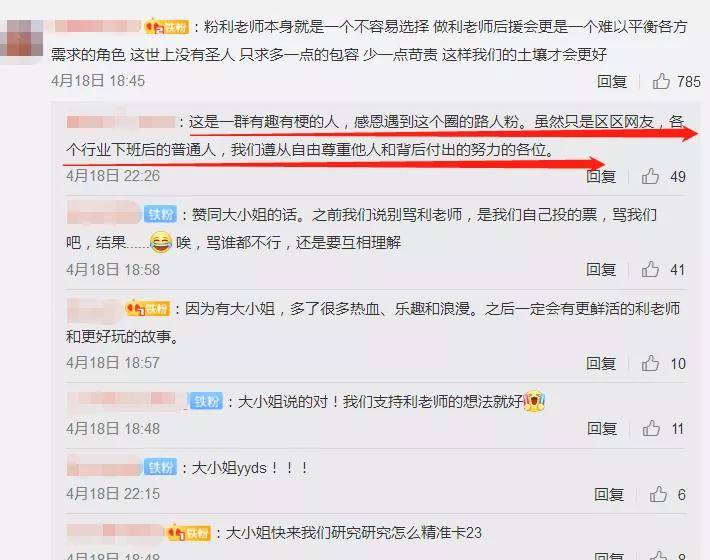Like the 大小姐yyds reply
Viewport: 710px width, 560px height.
pyautogui.click(x=658, y=494)
